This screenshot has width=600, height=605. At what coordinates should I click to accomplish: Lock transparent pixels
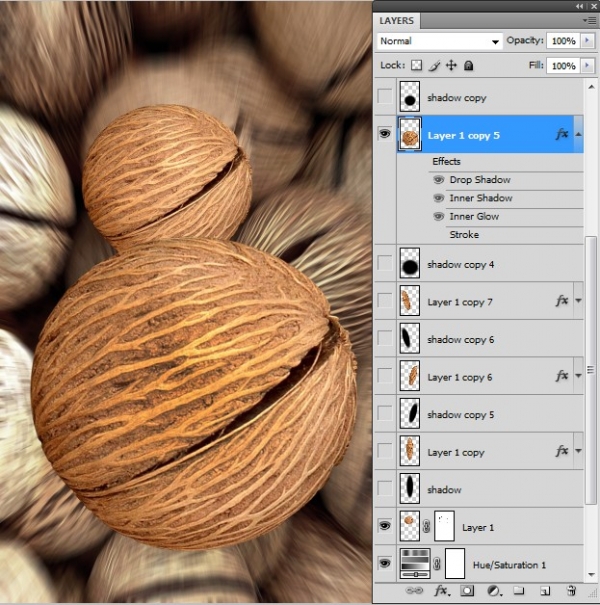416,65
